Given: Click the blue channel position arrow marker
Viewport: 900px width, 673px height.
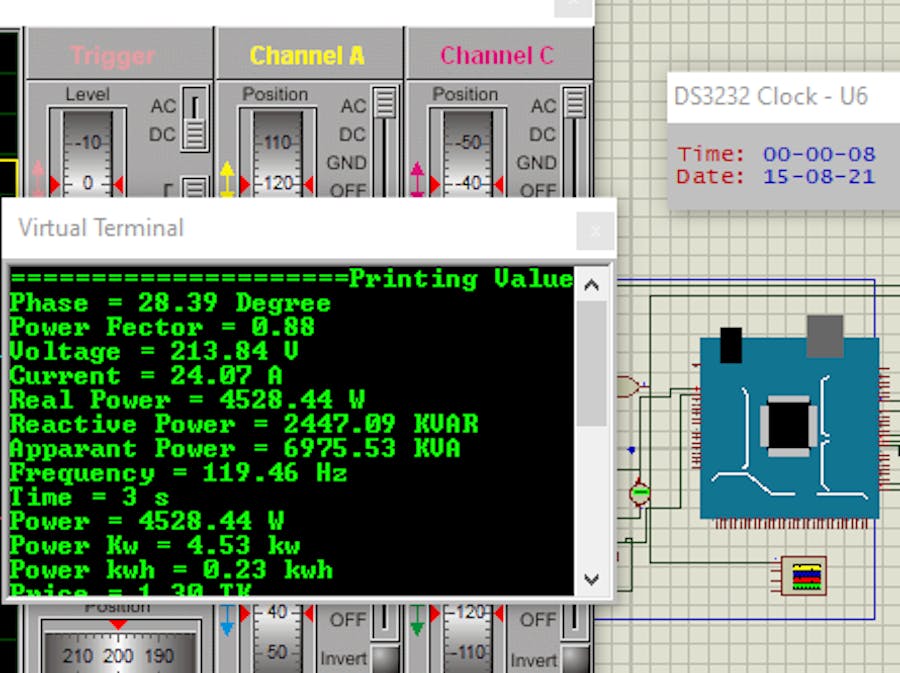Looking at the screenshot, I should 227,624.
